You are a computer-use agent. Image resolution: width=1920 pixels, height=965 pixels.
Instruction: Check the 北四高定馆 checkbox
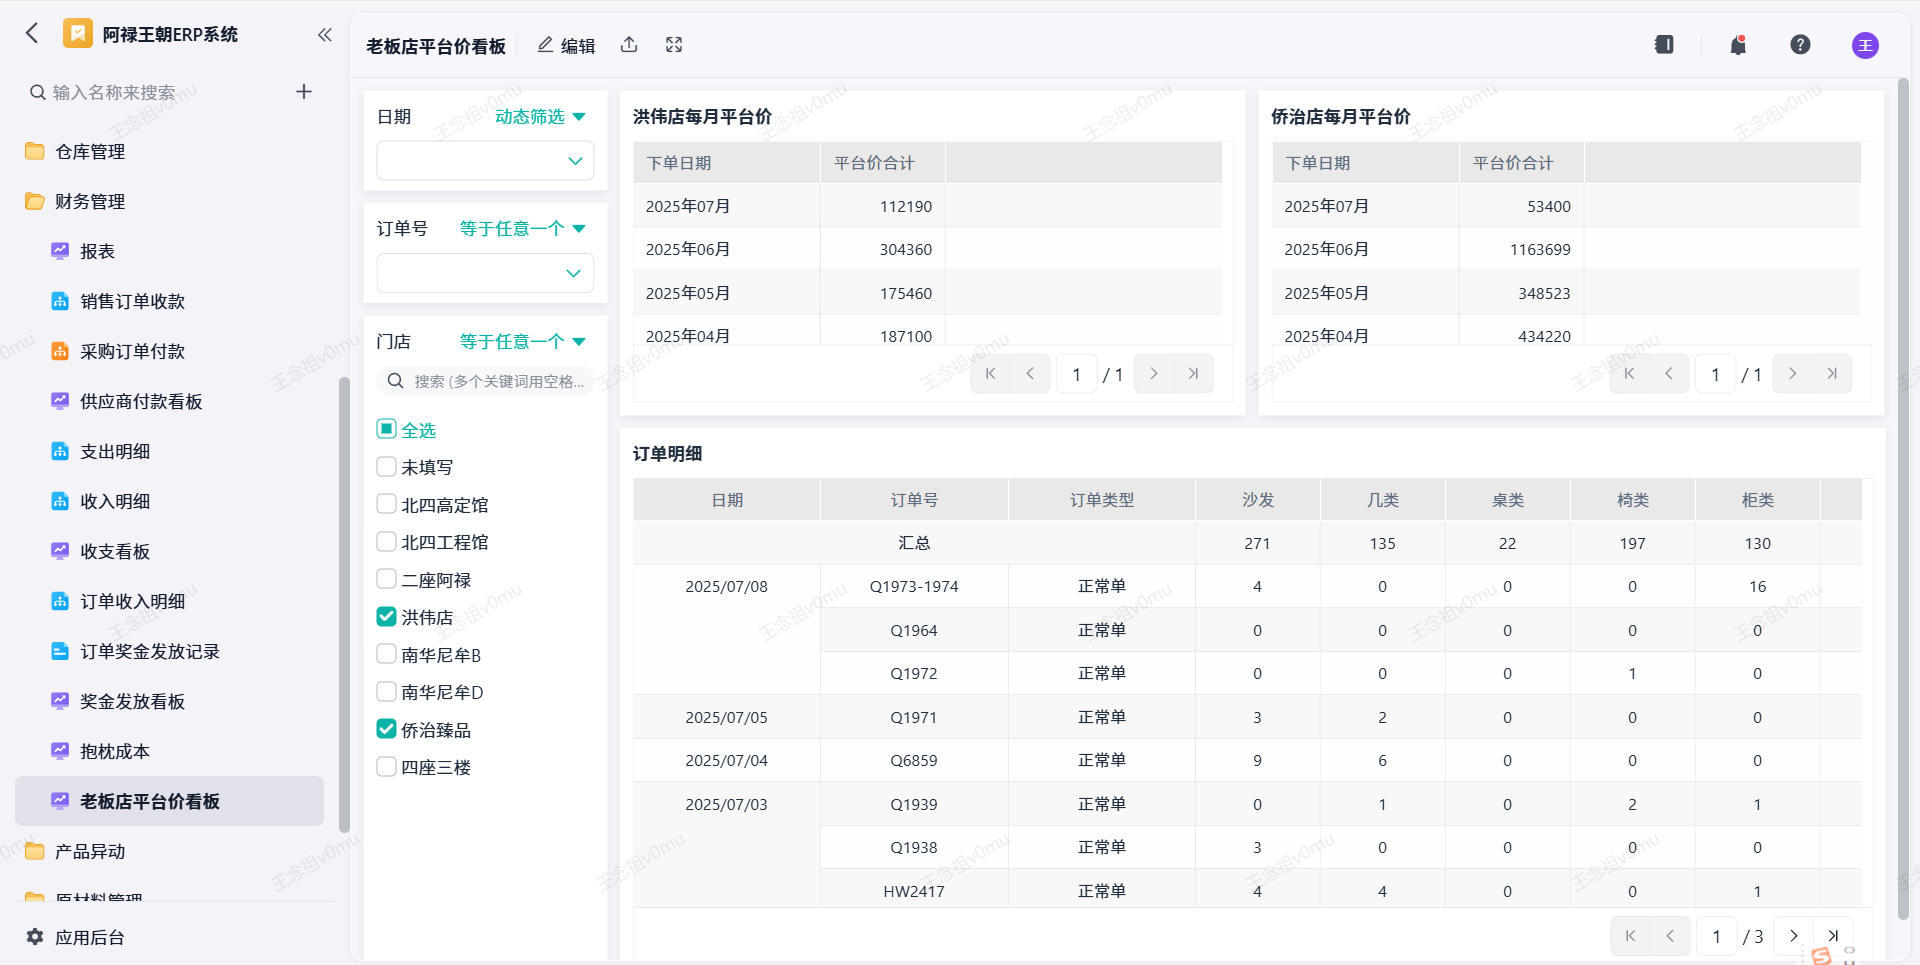point(386,504)
